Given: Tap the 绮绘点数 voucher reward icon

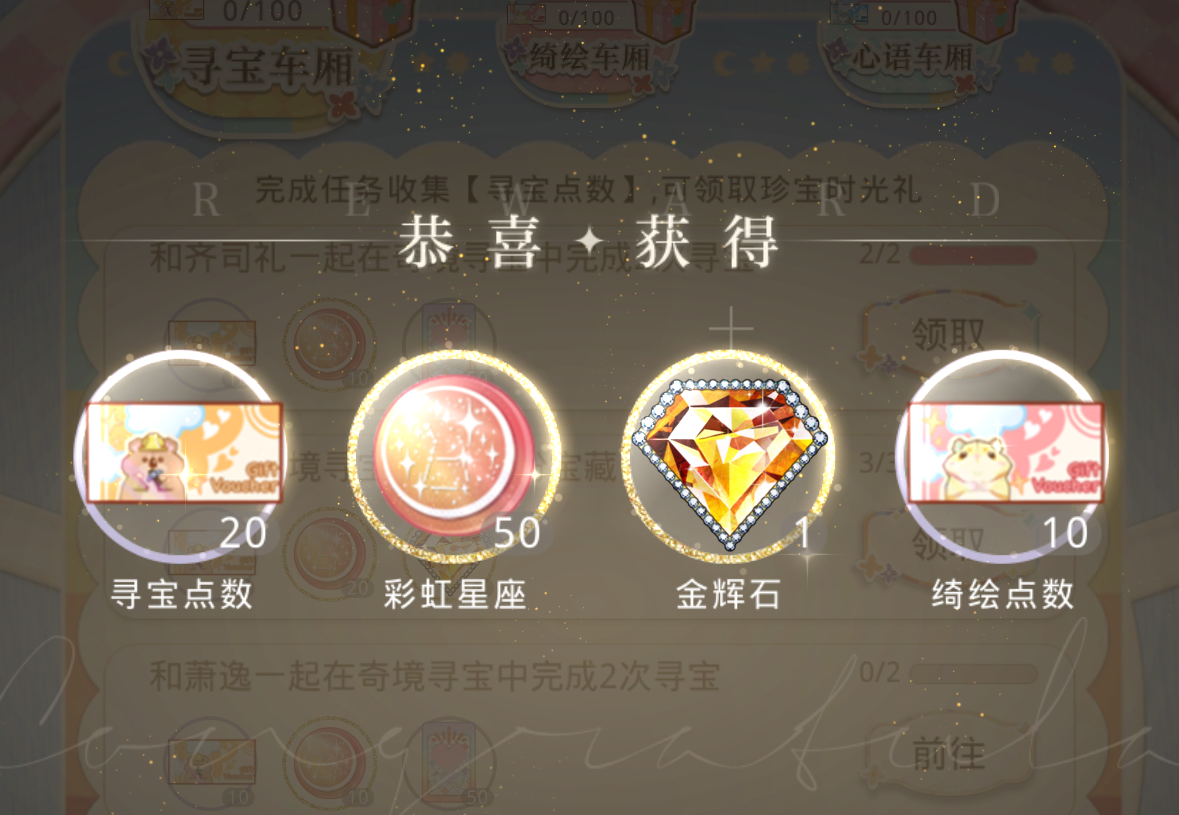Looking at the screenshot, I should pyautogui.click(x=1002, y=456).
